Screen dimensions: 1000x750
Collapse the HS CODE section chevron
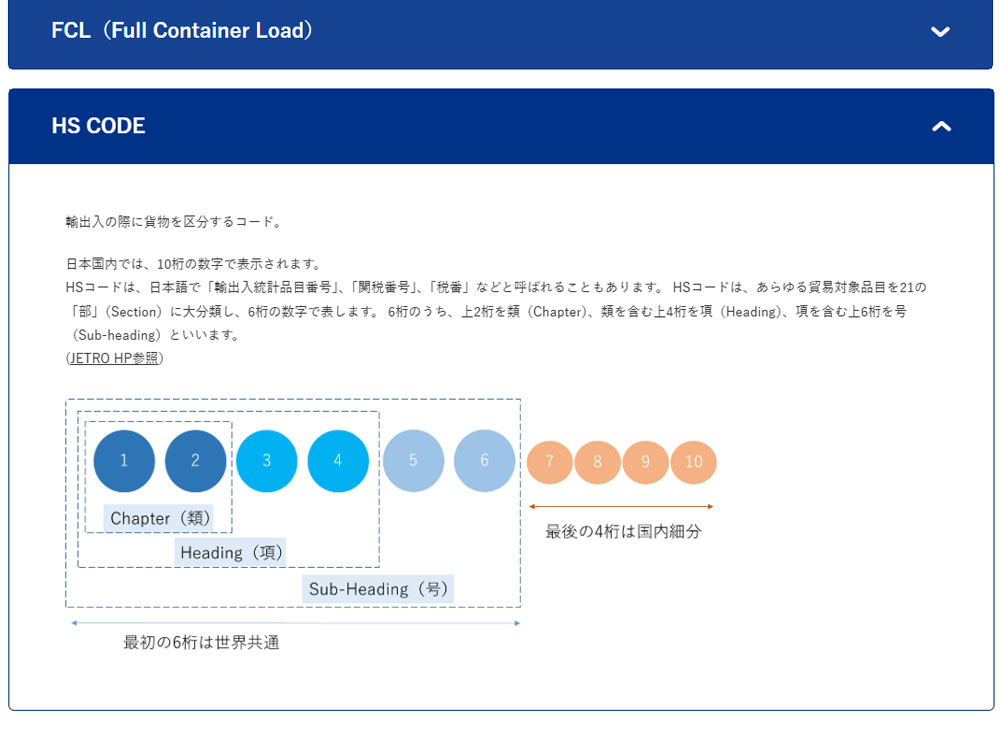tap(941, 126)
